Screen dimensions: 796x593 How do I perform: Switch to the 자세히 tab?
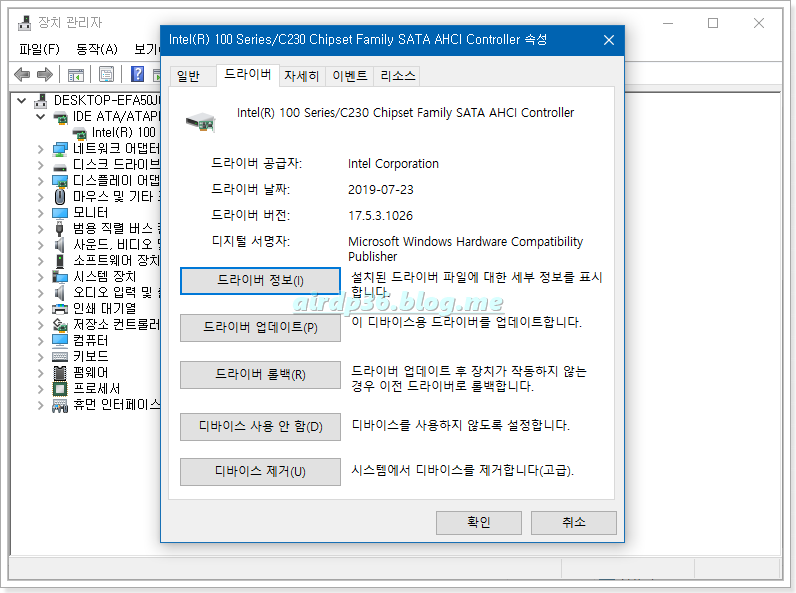(302, 76)
